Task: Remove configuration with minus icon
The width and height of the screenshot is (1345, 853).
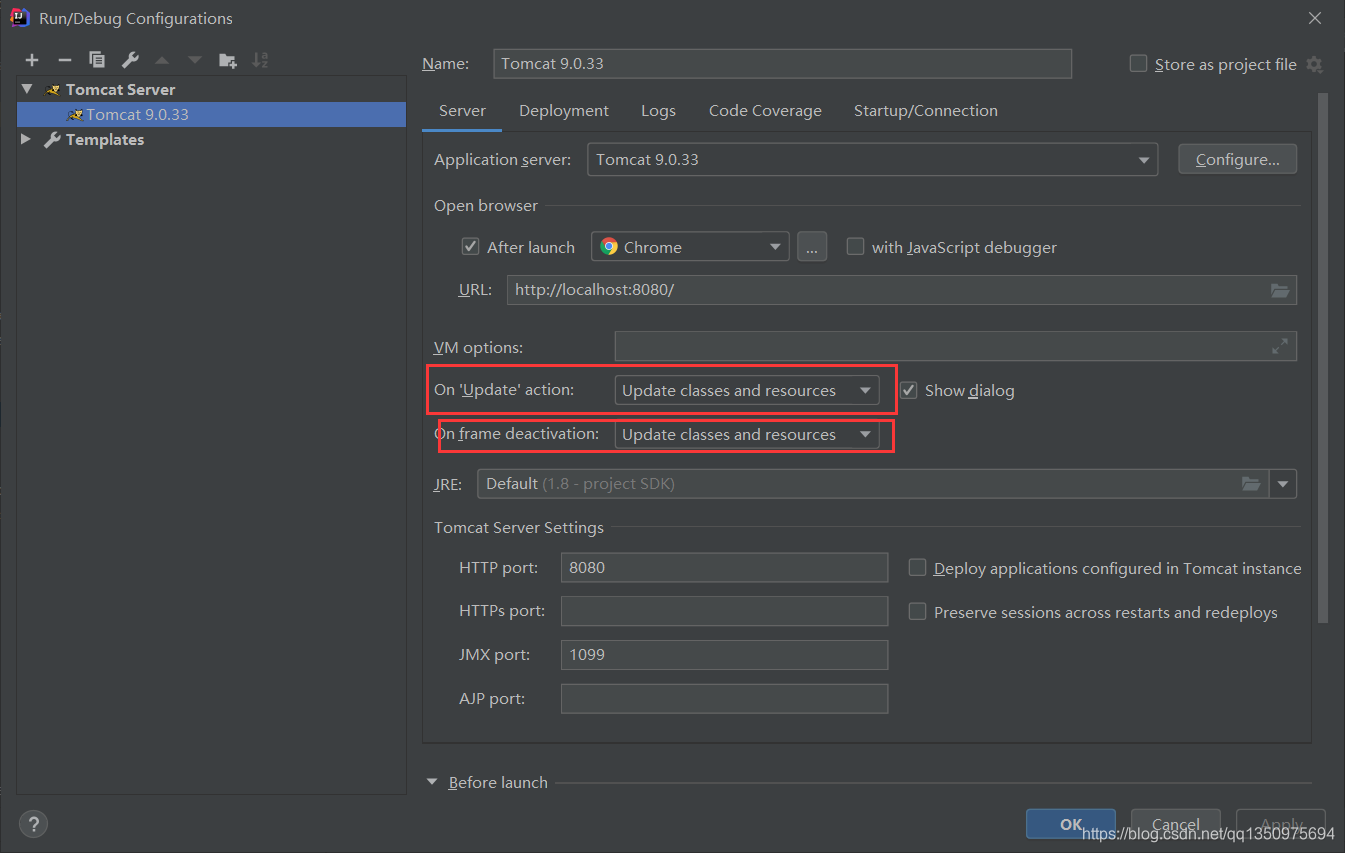Action: 65,60
